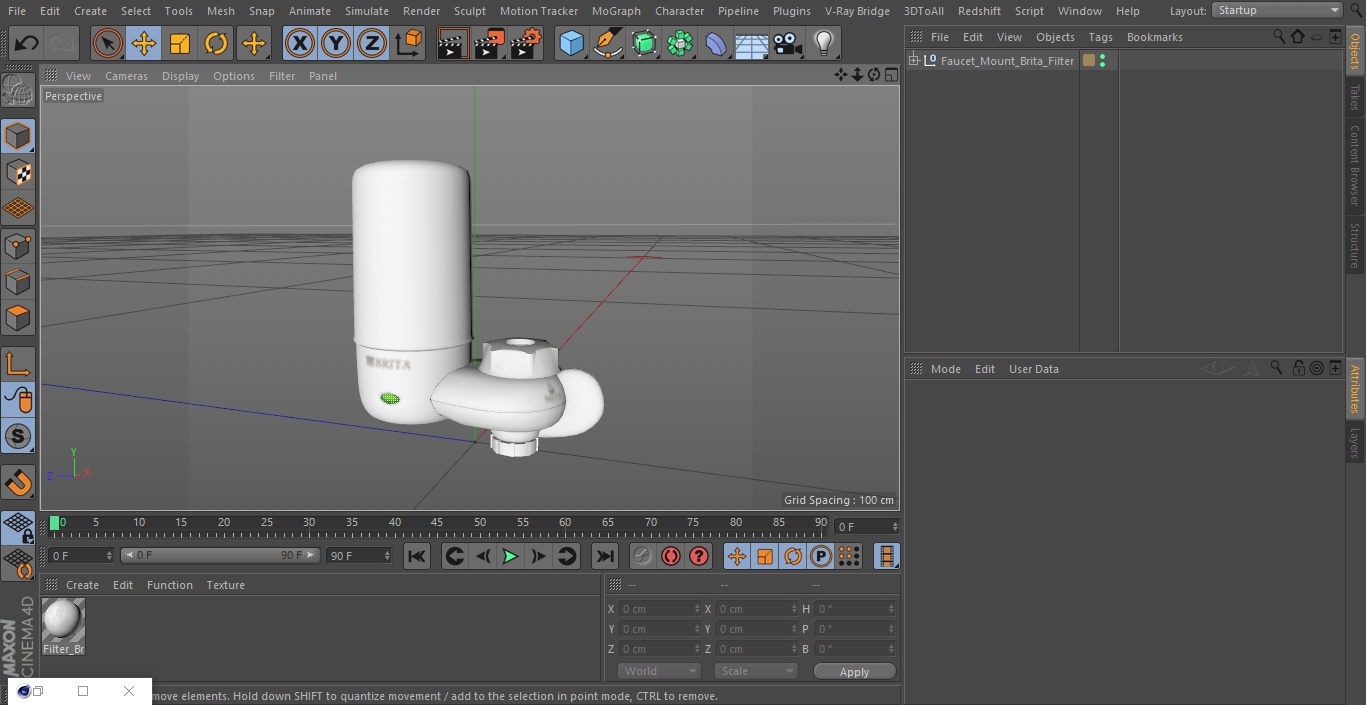This screenshot has height=705, width=1366.
Task: Add a Camera object
Action: tap(787, 43)
